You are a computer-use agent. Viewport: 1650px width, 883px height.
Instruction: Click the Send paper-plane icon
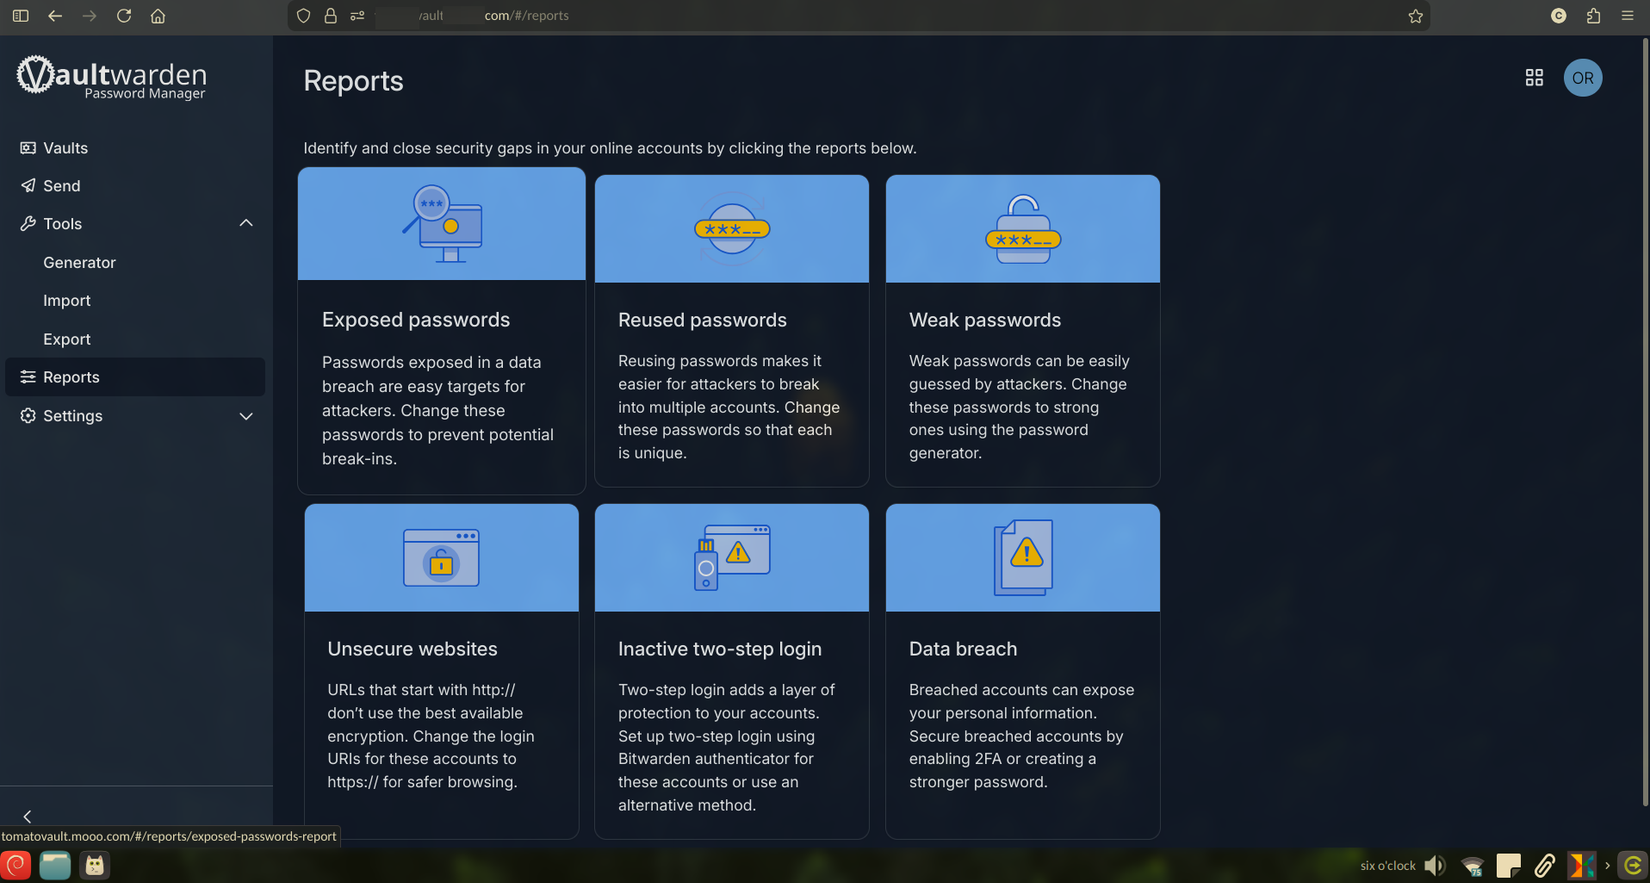(28, 186)
